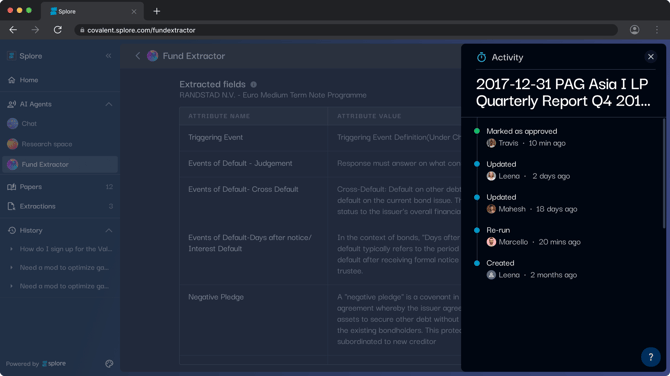Select the Splore browser tab

point(92,12)
